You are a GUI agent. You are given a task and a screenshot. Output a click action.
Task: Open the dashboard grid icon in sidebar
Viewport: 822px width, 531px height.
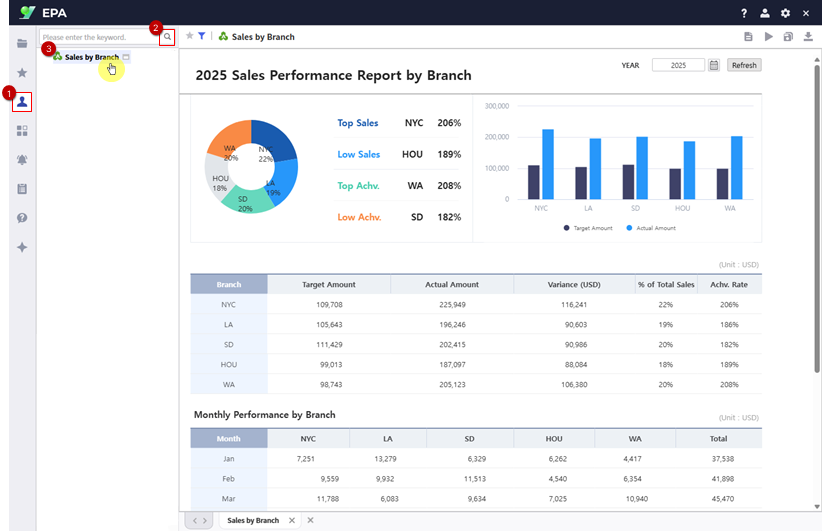coord(22,130)
